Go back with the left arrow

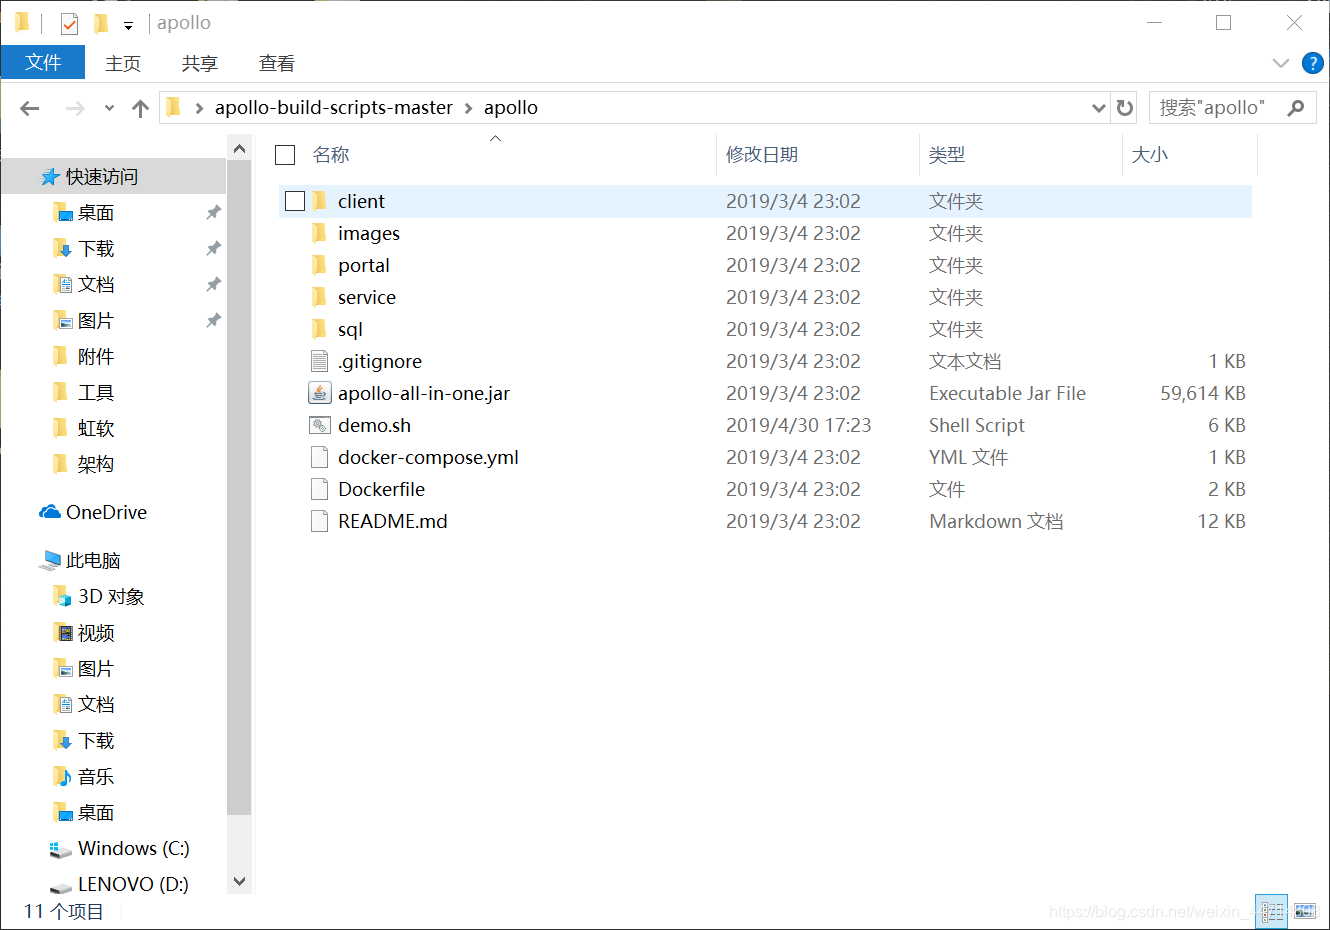pyautogui.click(x=30, y=108)
